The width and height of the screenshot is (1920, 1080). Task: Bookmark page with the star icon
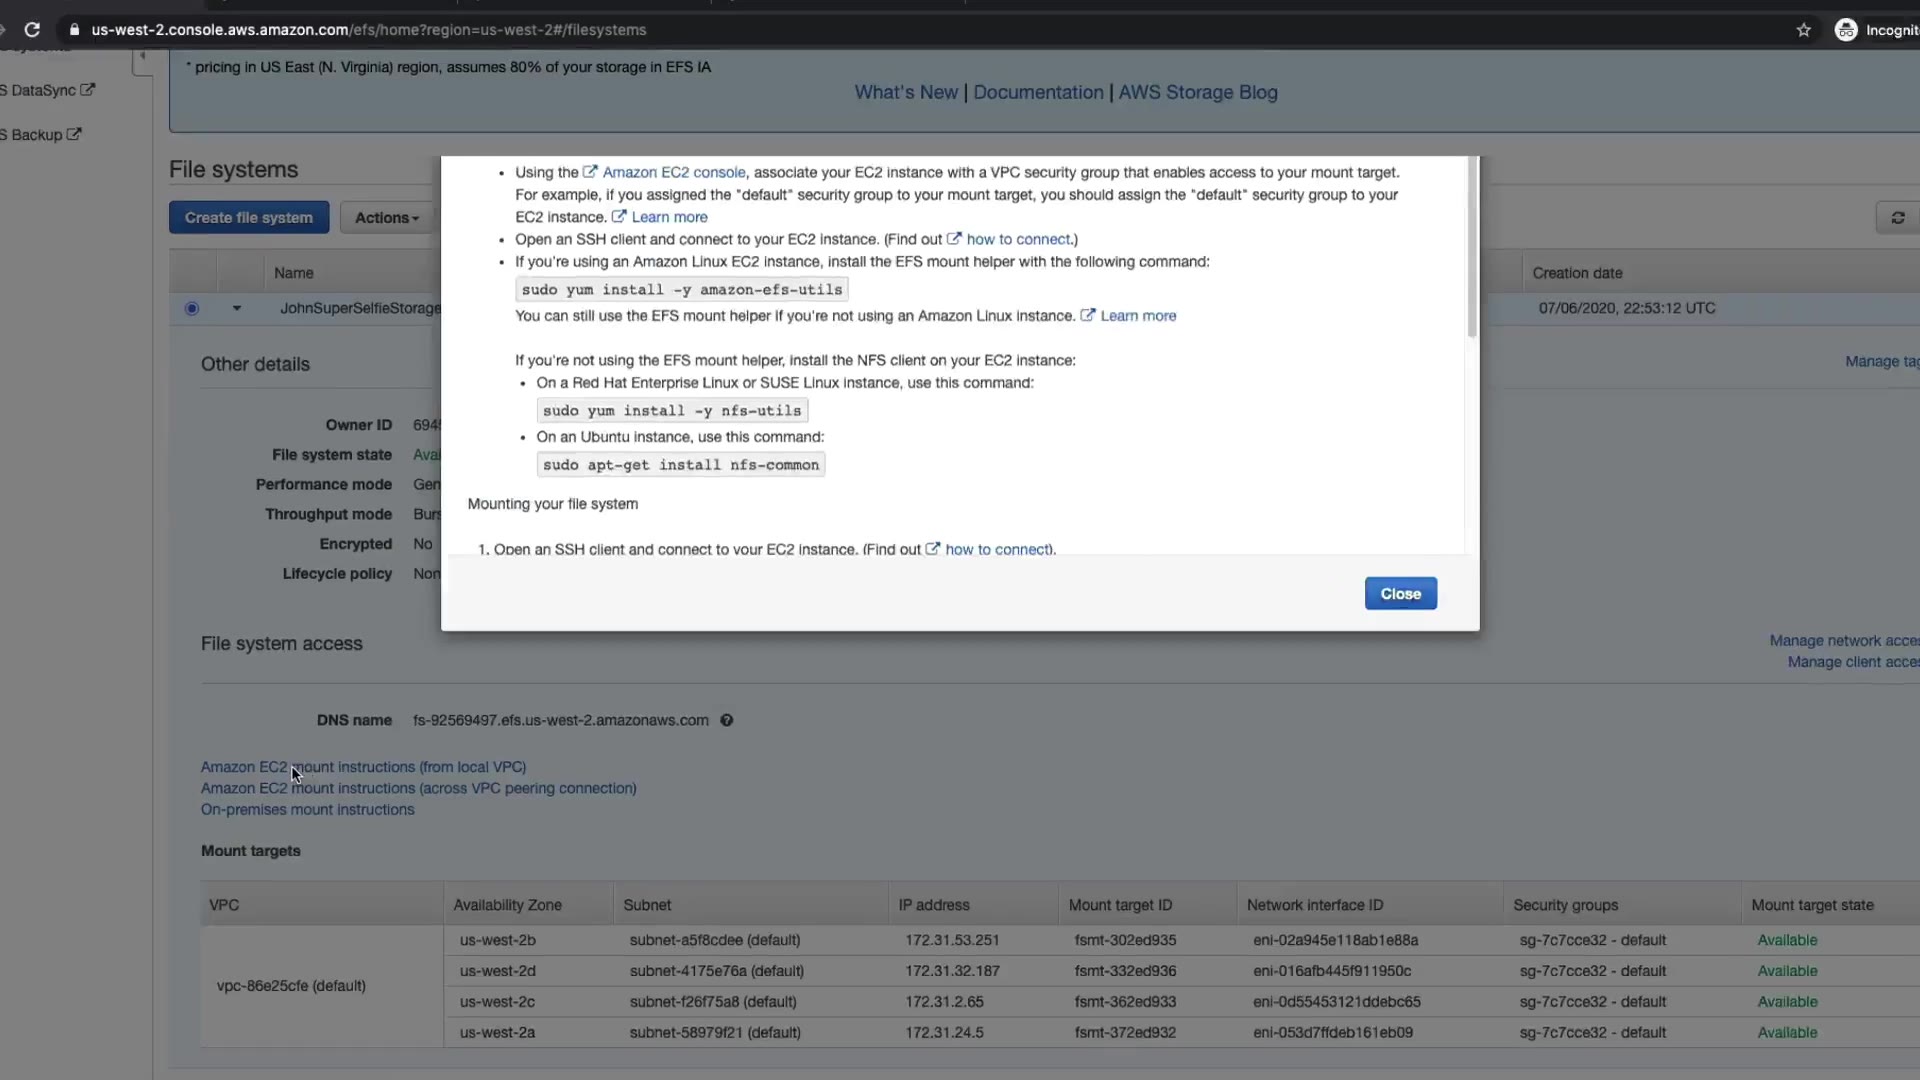(1803, 30)
